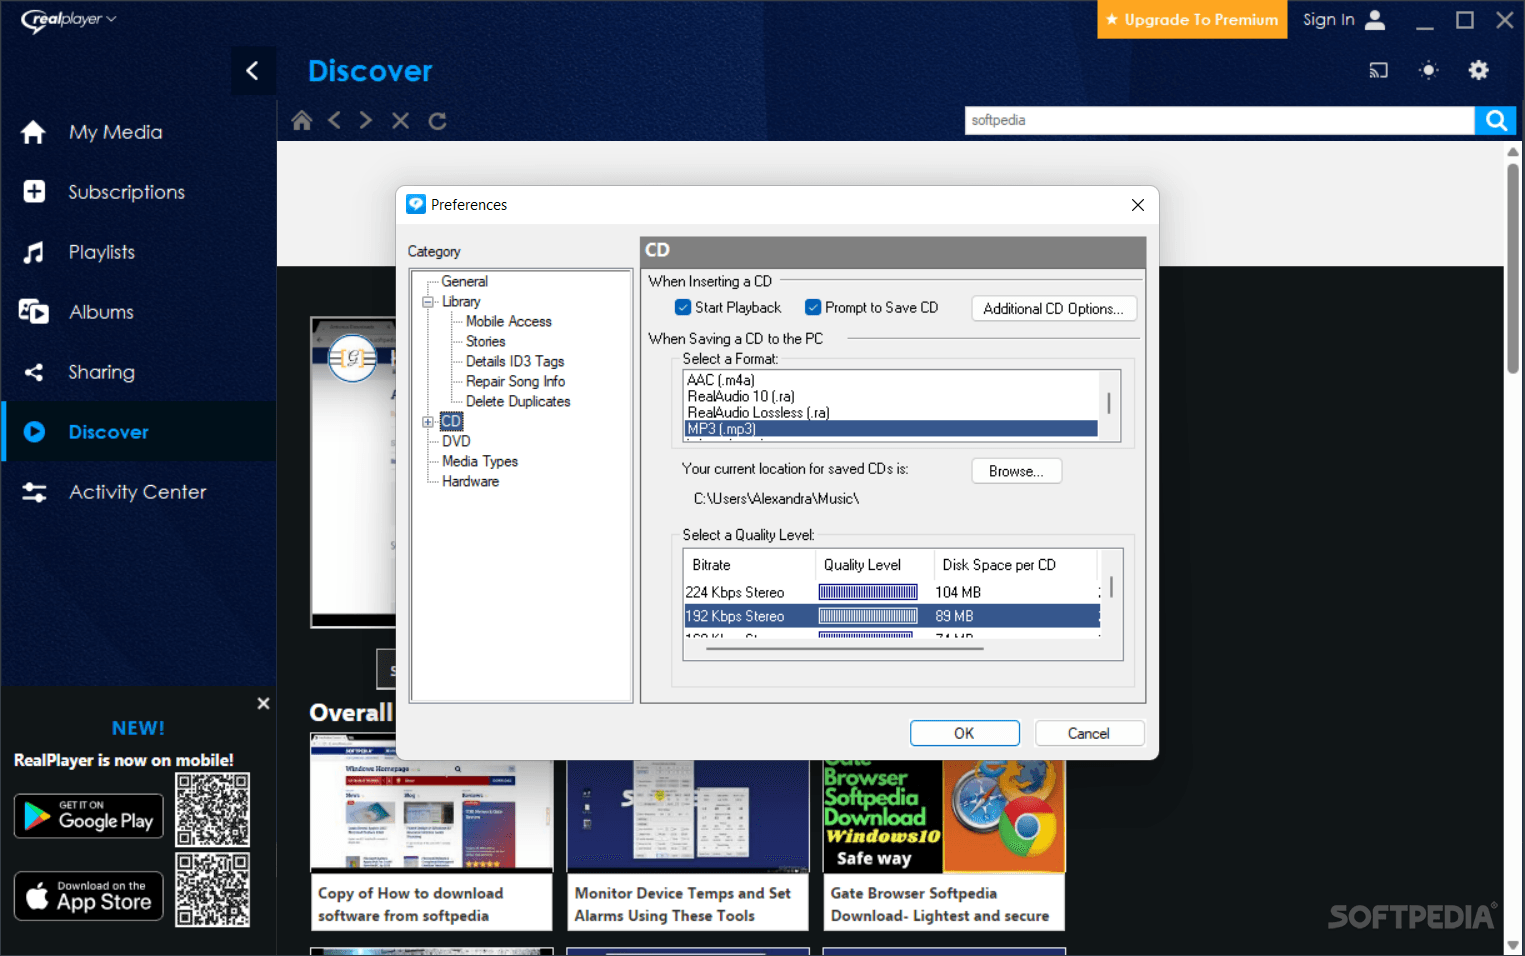Toggle Start Playback checkbox
Image resolution: width=1525 pixels, height=956 pixels.
click(683, 307)
